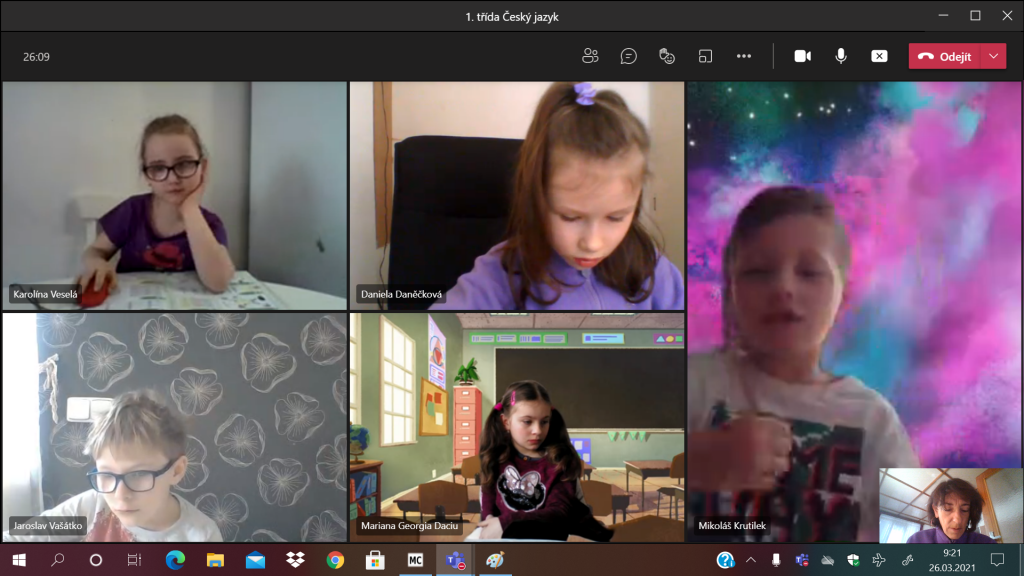Image resolution: width=1024 pixels, height=576 pixels.
Task: Open the participants list panel
Action: click(x=590, y=56)
